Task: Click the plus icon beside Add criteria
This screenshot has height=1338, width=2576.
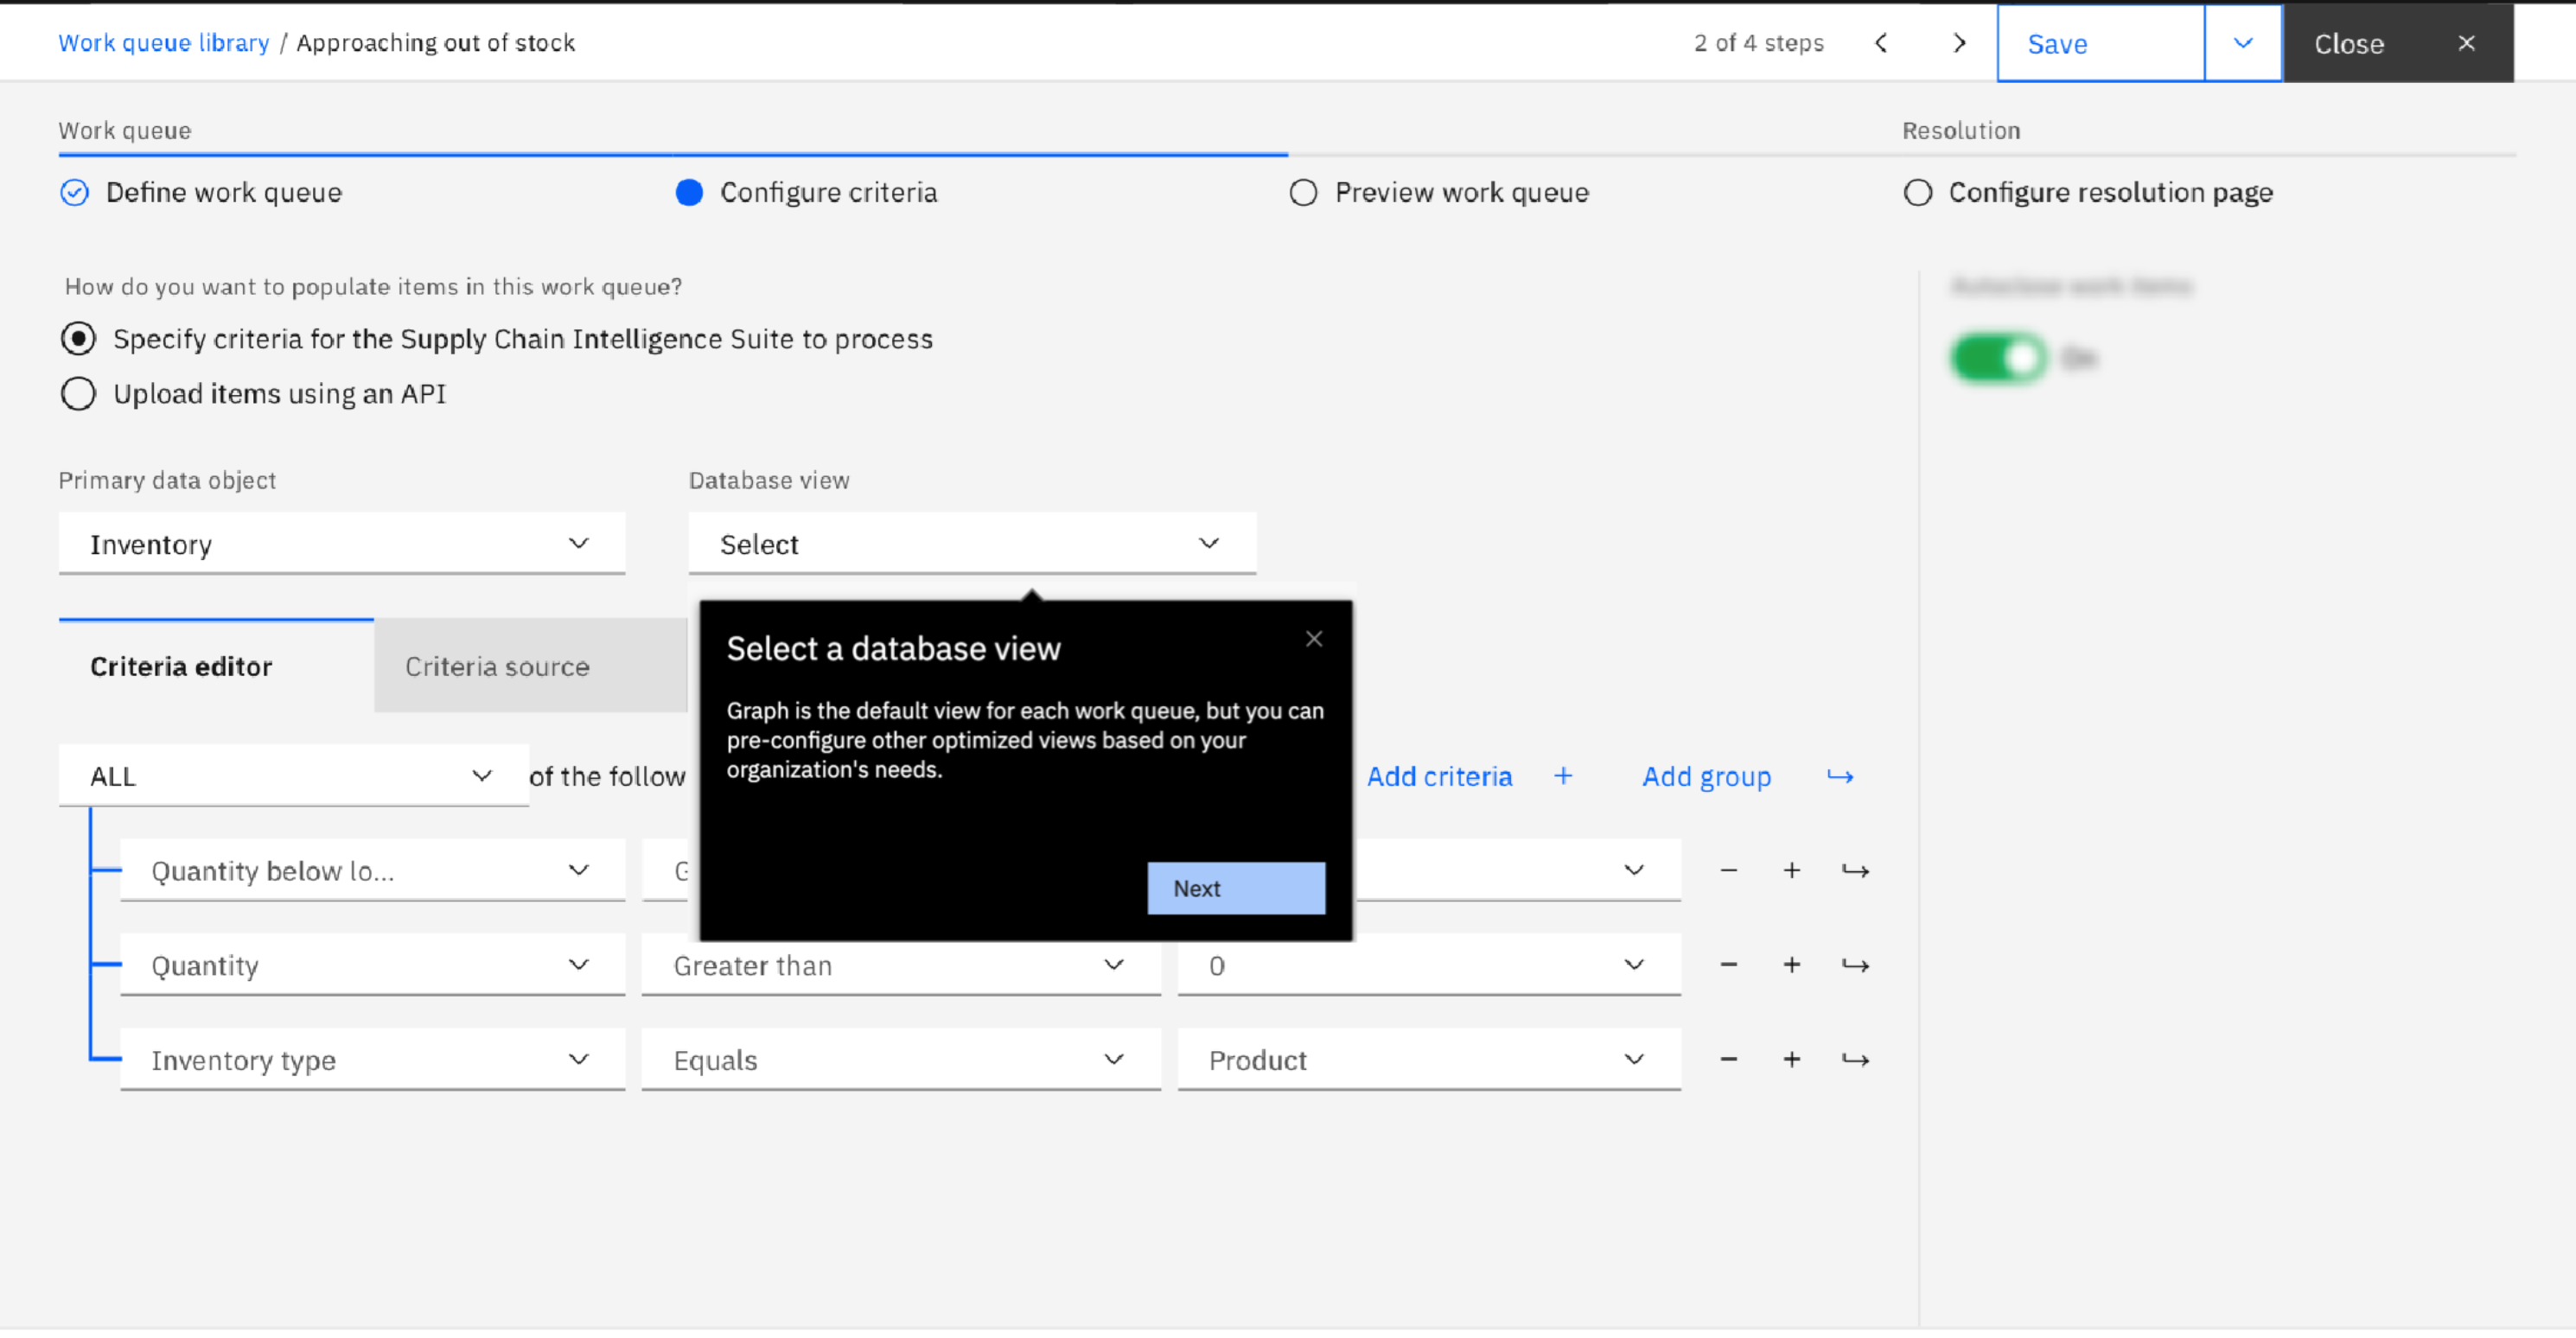Action: 1563,777
